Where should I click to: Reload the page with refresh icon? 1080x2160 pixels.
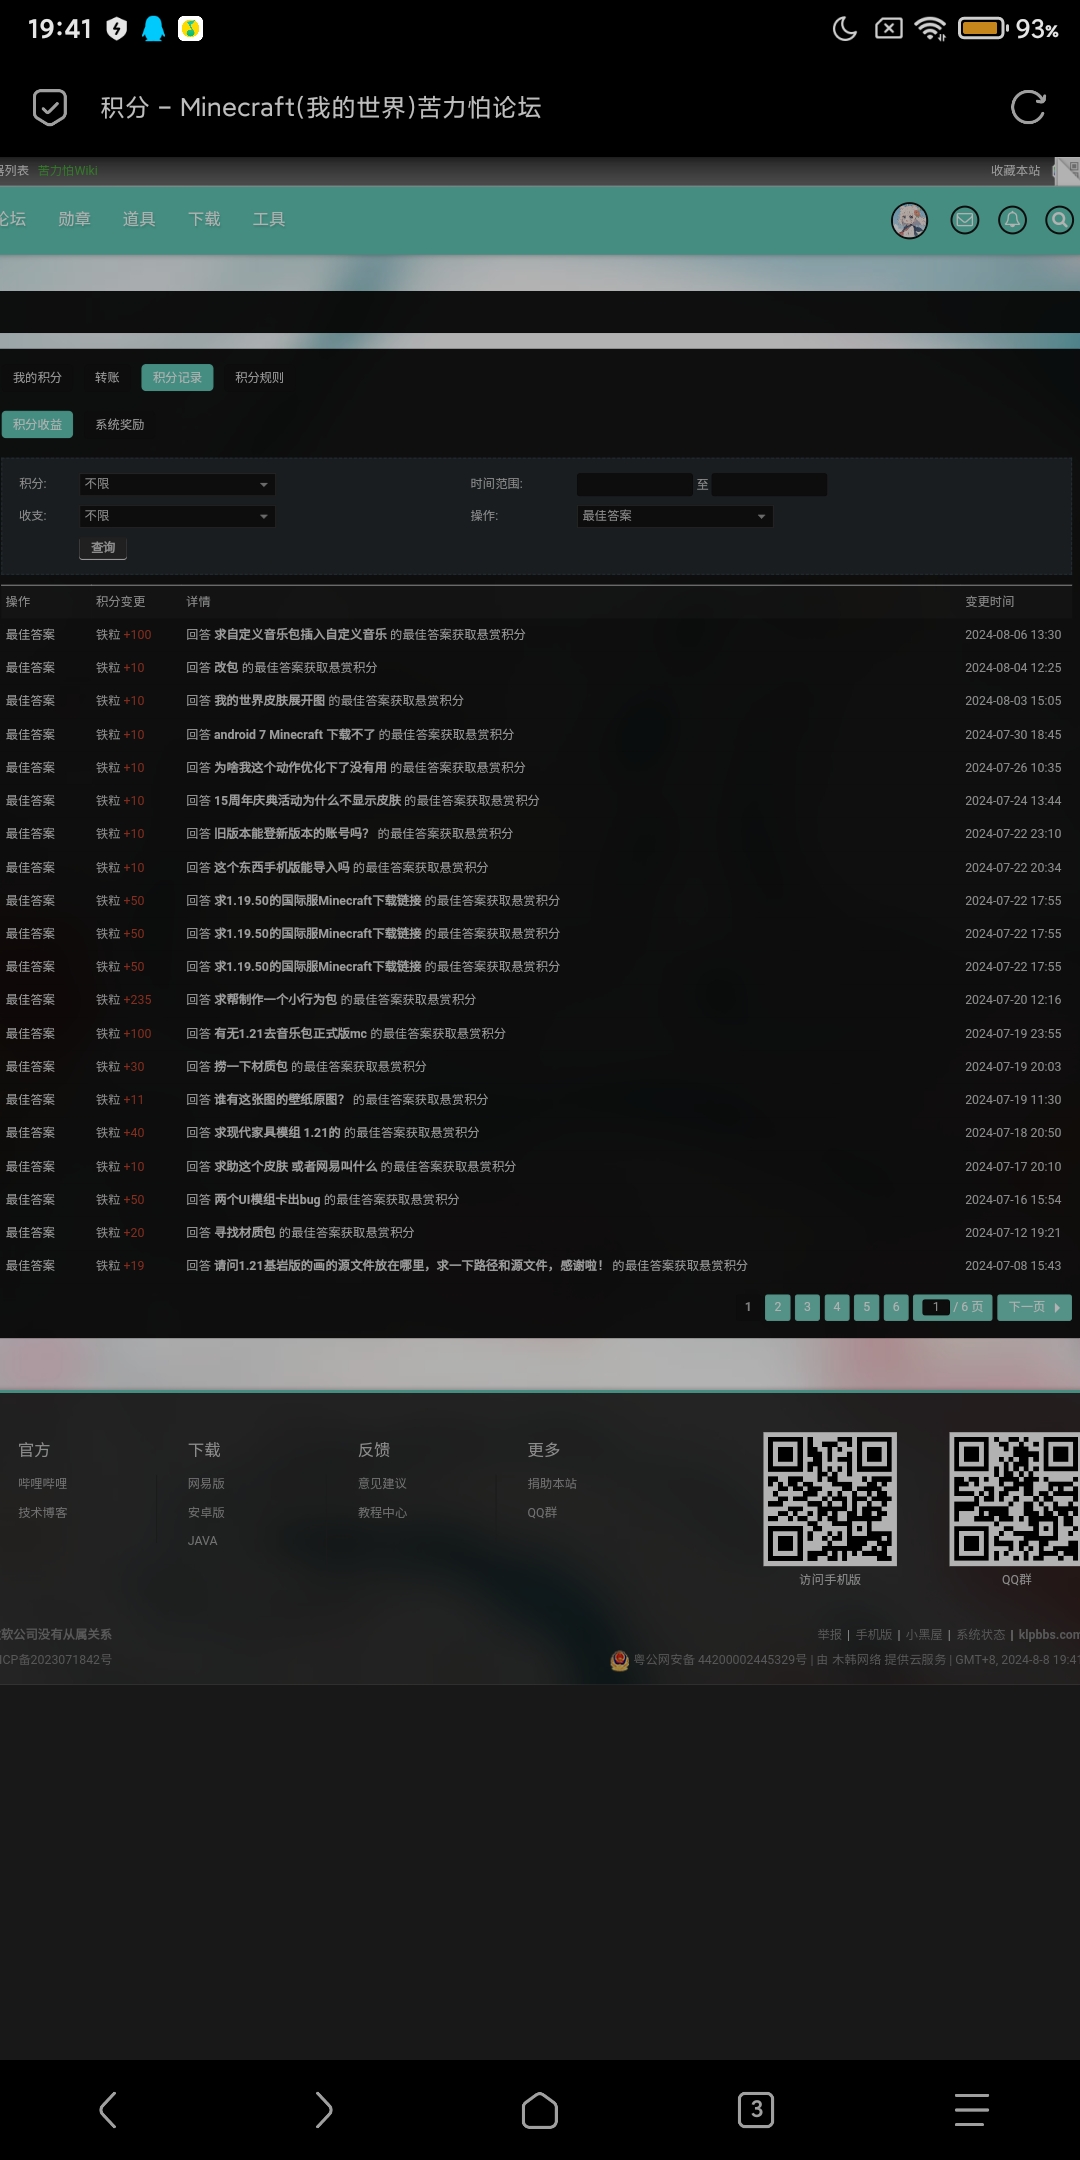coord(1028,107)
